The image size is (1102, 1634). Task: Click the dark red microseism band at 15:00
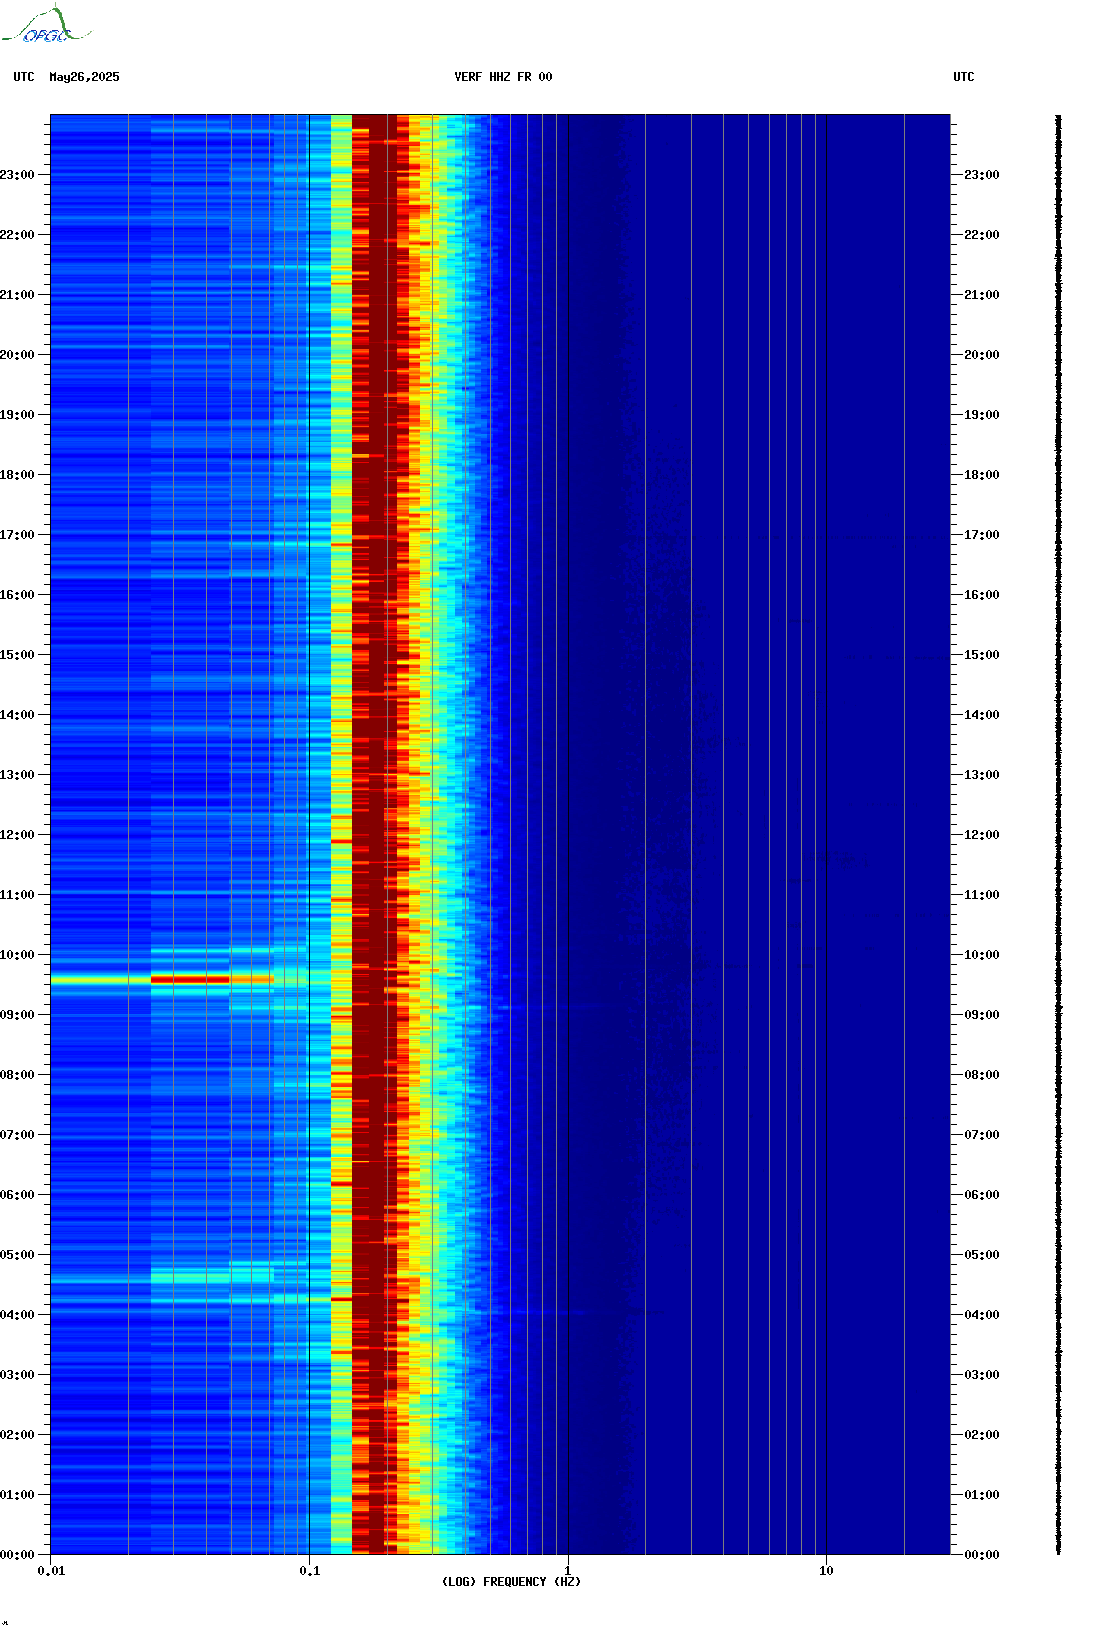click(x=374, y=655)
